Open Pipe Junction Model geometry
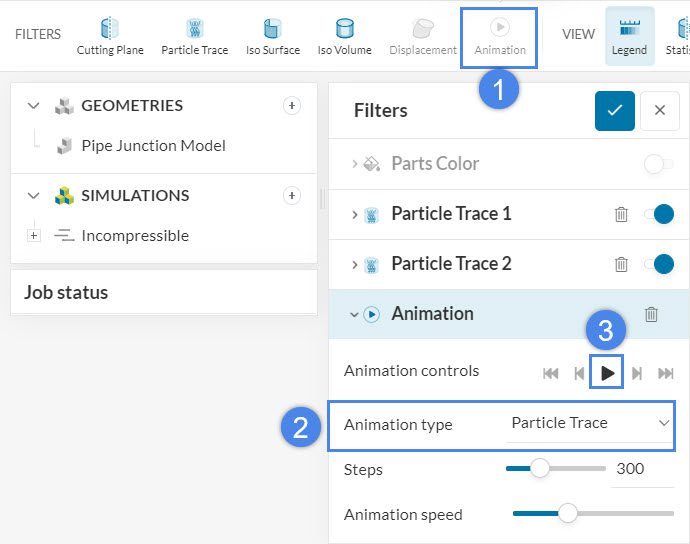Viewport: 690px width, 544px height. 153,146
